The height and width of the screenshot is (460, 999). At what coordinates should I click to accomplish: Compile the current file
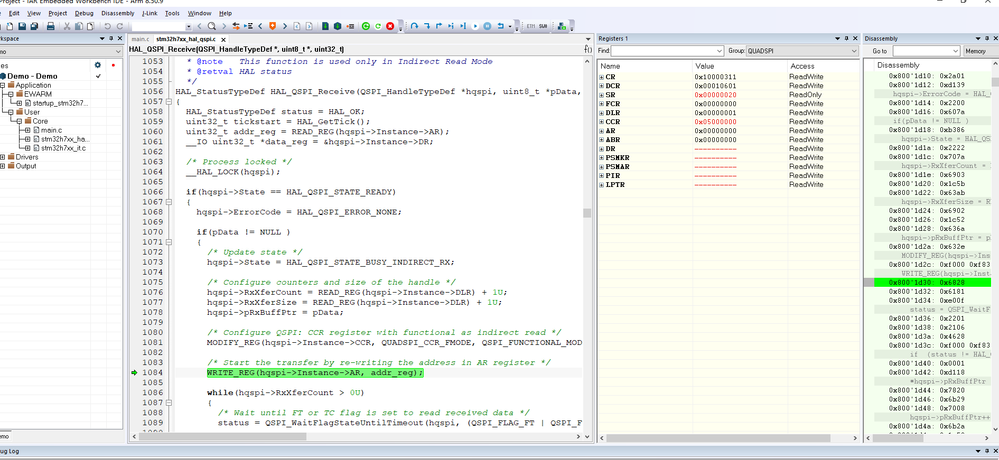click(325, 26)
